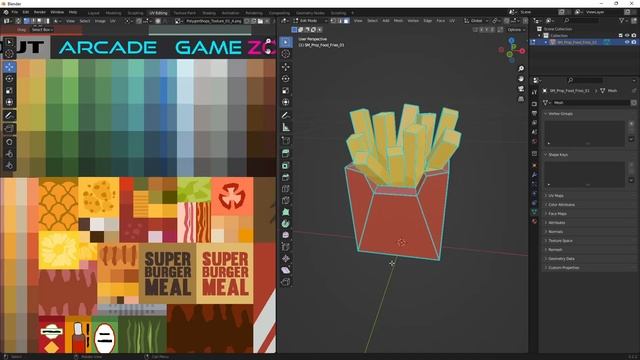
Task: Select the Edge Slide tool
Action: tap(286, 247)
